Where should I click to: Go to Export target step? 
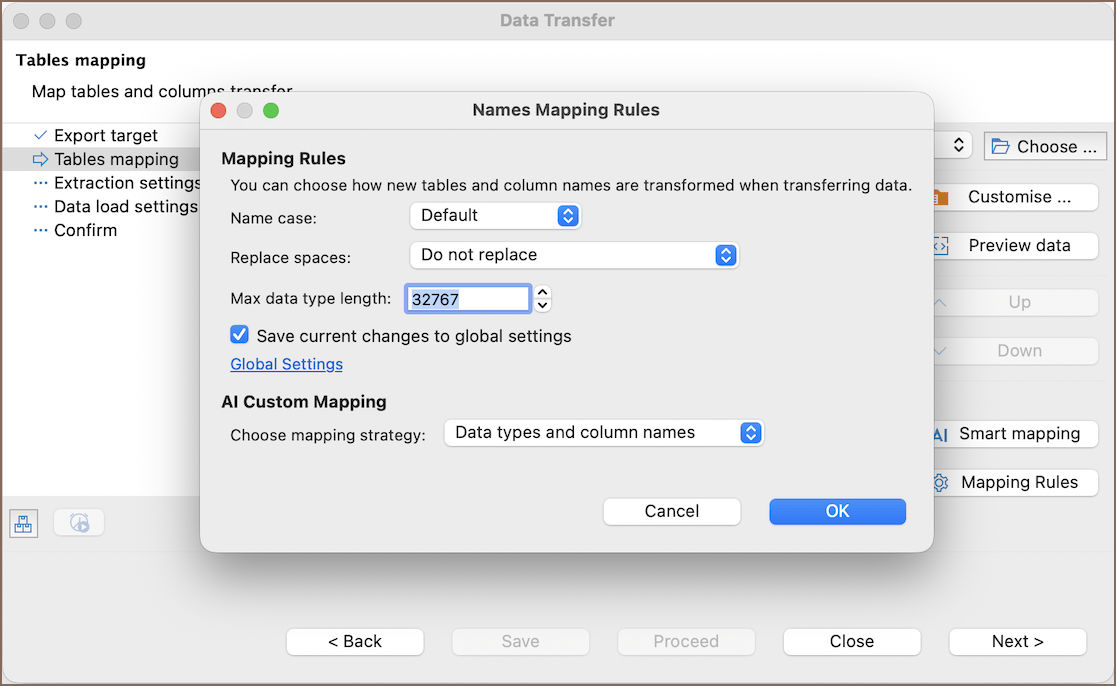(x=105, y=135)
